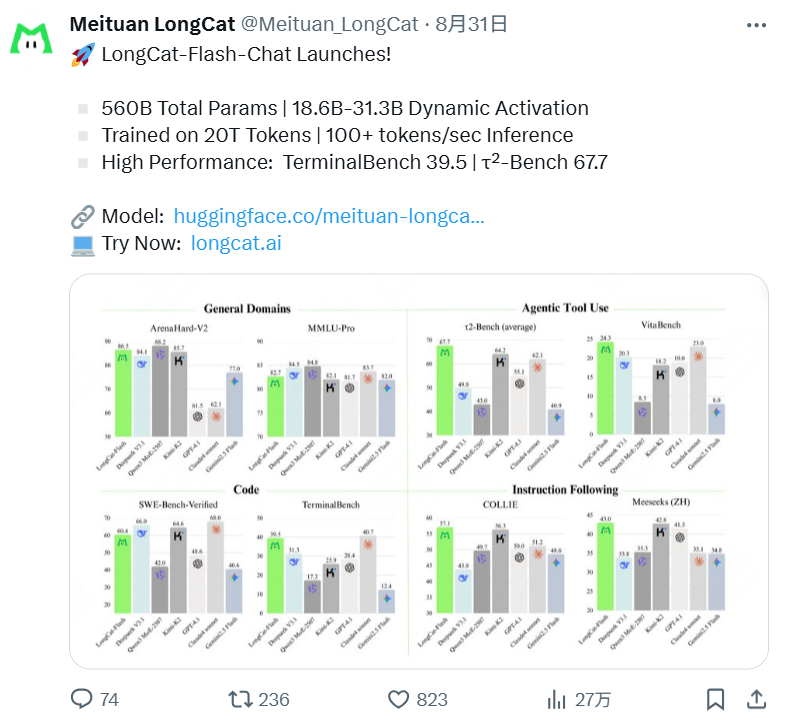Click the green LongCat-Flash bar in the τ2-Bench chart

(444, 390)
